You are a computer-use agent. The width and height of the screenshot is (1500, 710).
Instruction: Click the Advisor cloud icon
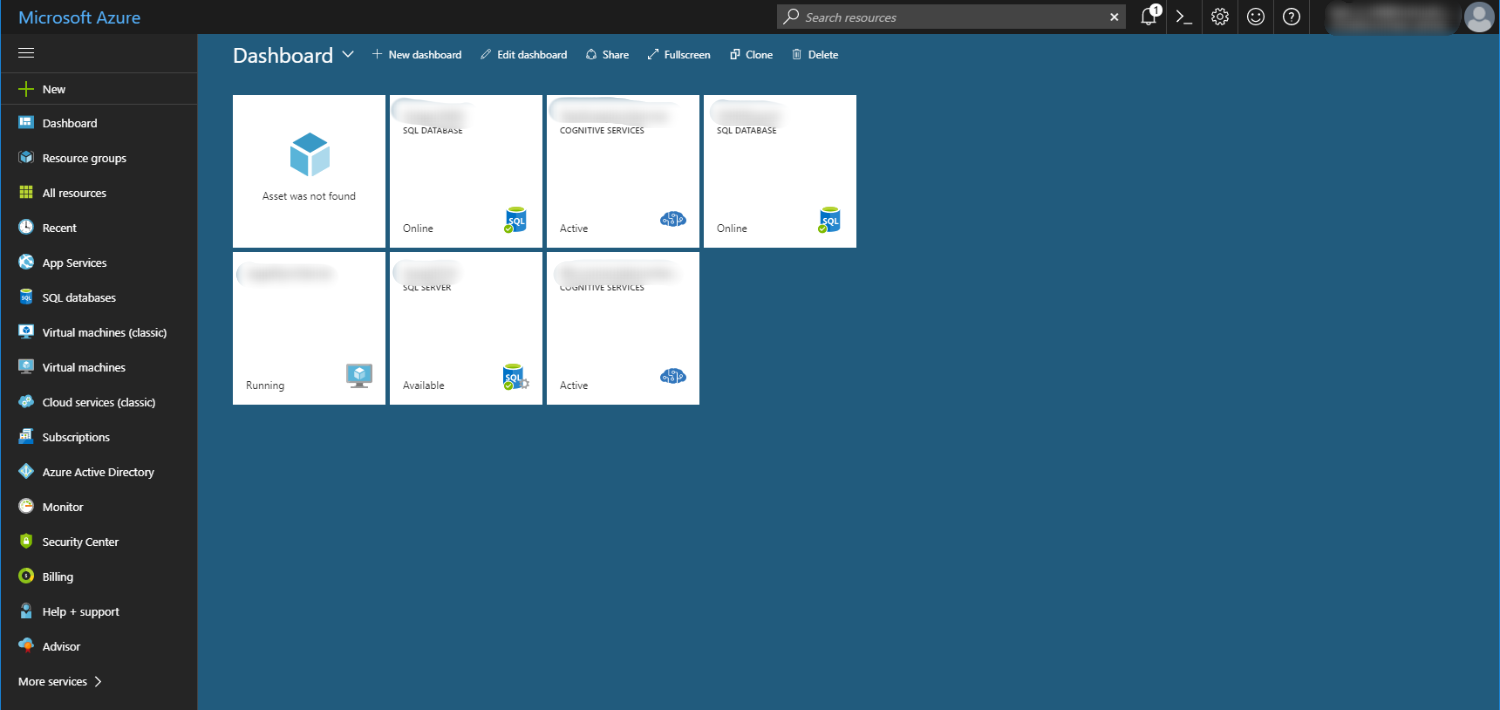[26, 646]
